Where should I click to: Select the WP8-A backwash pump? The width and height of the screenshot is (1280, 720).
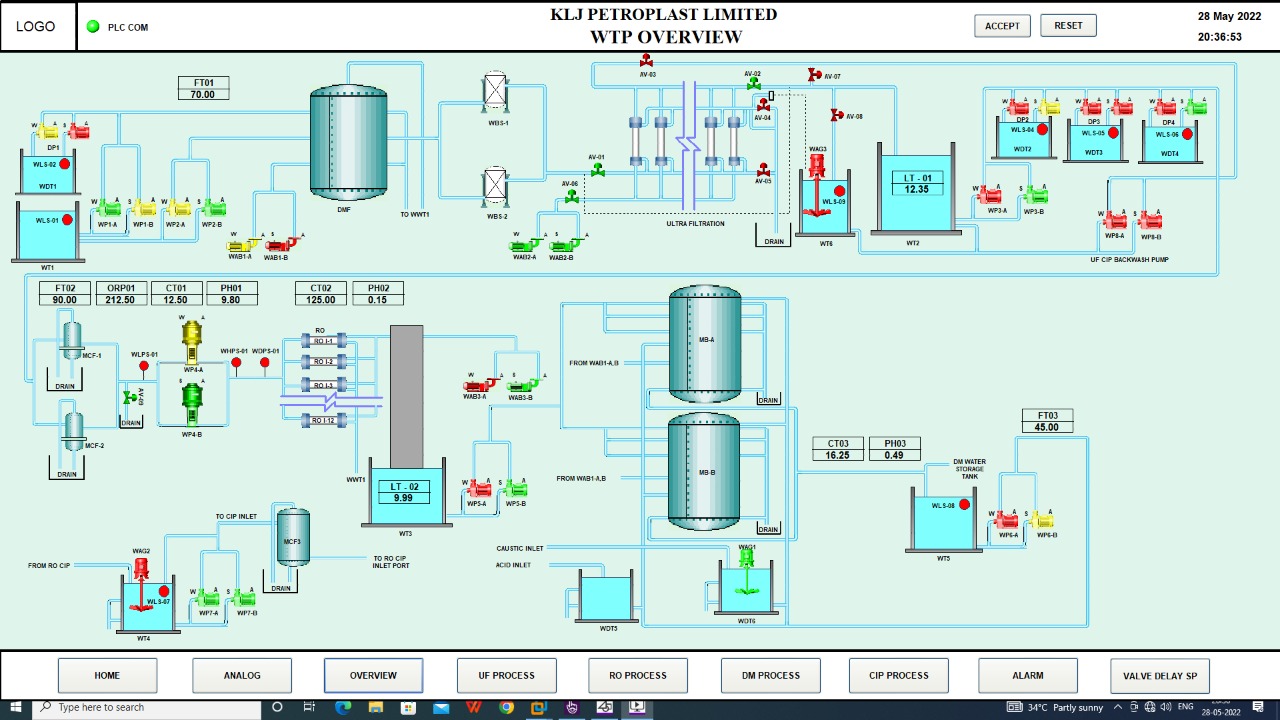coord(1114,220)
